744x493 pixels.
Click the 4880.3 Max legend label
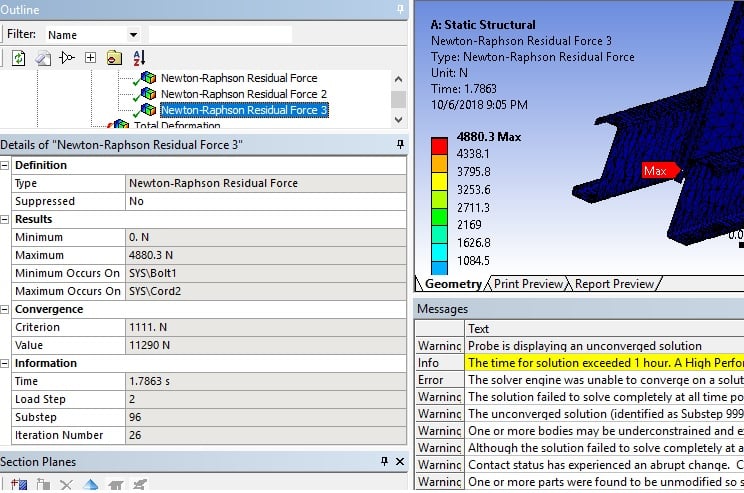point(489,137)
